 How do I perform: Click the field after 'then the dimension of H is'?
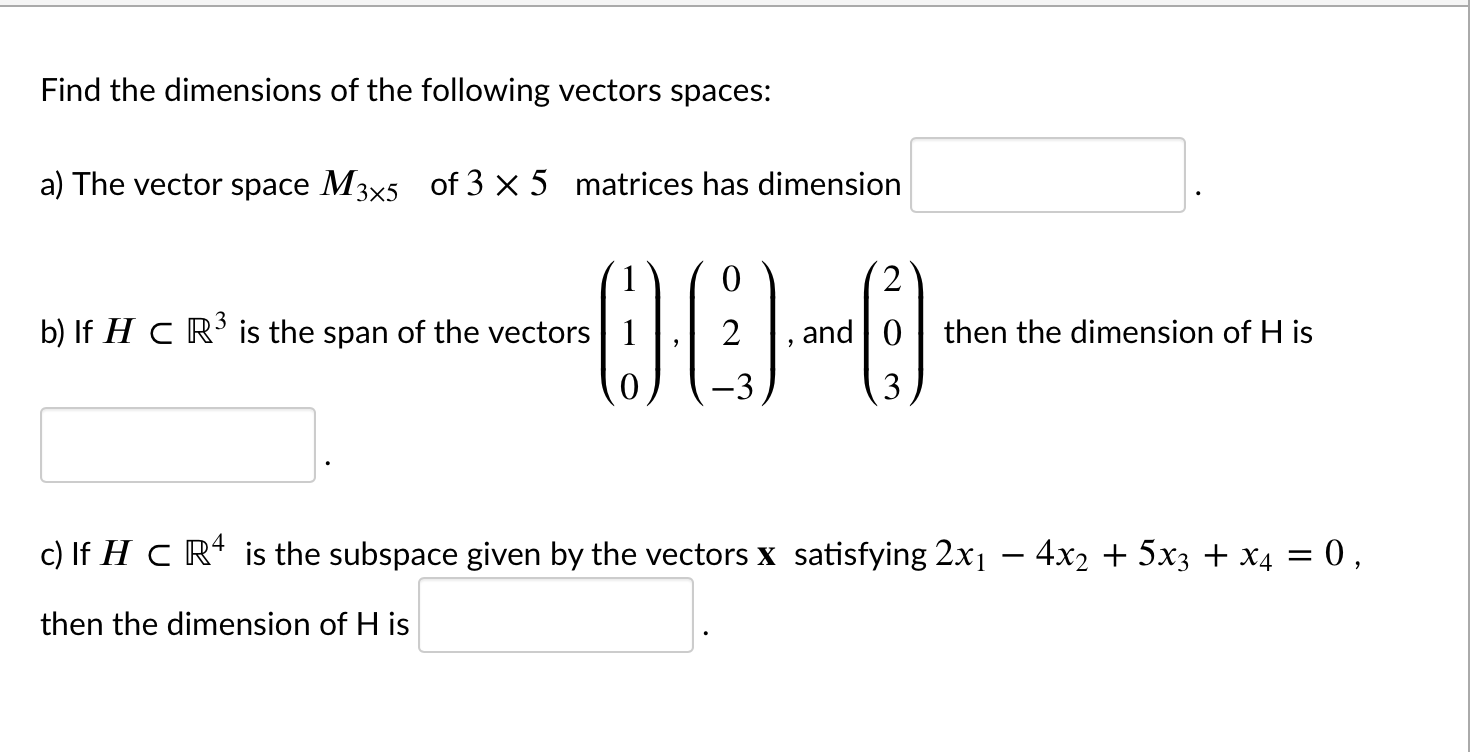click(556, 615)
